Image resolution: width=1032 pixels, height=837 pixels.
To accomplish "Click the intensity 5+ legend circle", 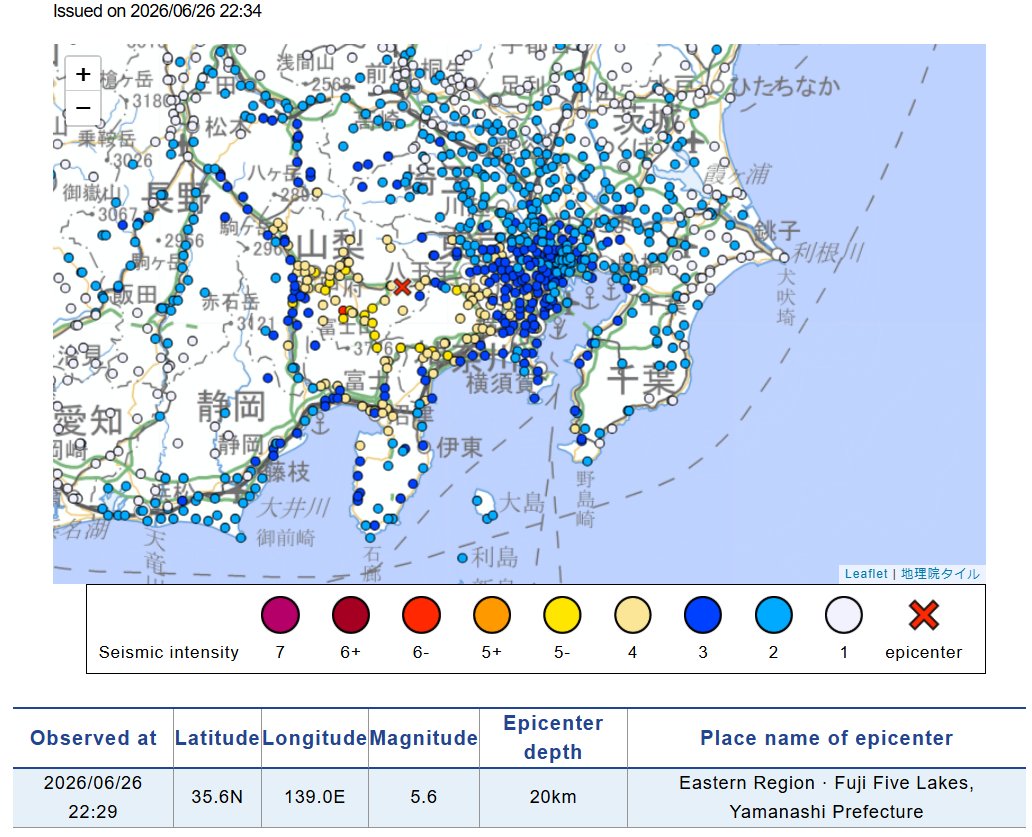I will click(492, 615).
